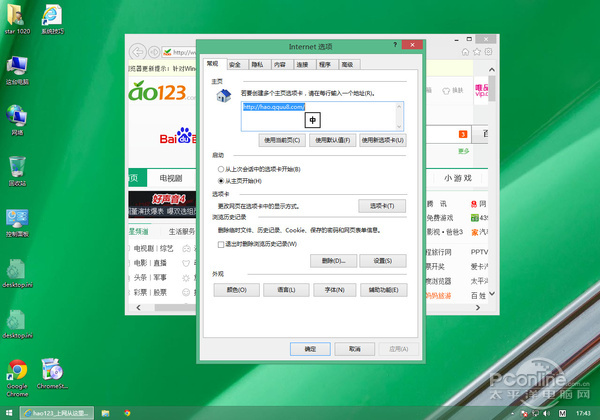
Task: Click the IE back arrow button
Action: [x=138, y=52]
